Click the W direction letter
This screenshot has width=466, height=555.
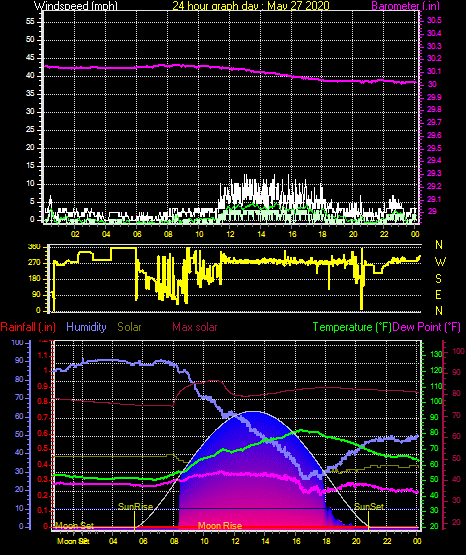pyautogui.click(x=440, y=262)
